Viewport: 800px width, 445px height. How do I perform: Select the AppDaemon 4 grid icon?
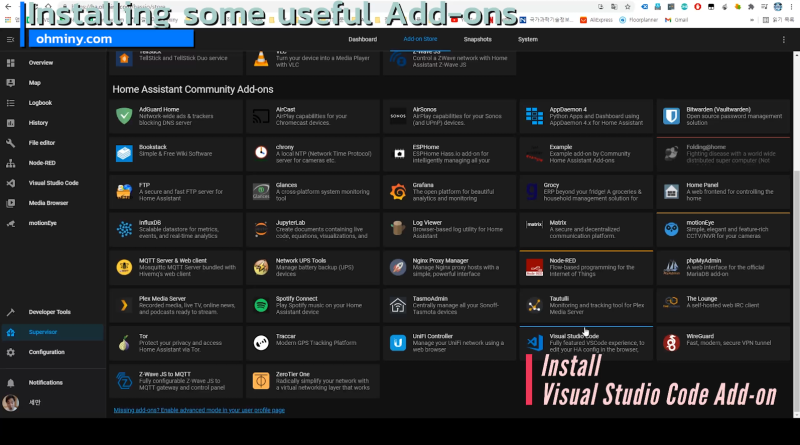[534, 116]
